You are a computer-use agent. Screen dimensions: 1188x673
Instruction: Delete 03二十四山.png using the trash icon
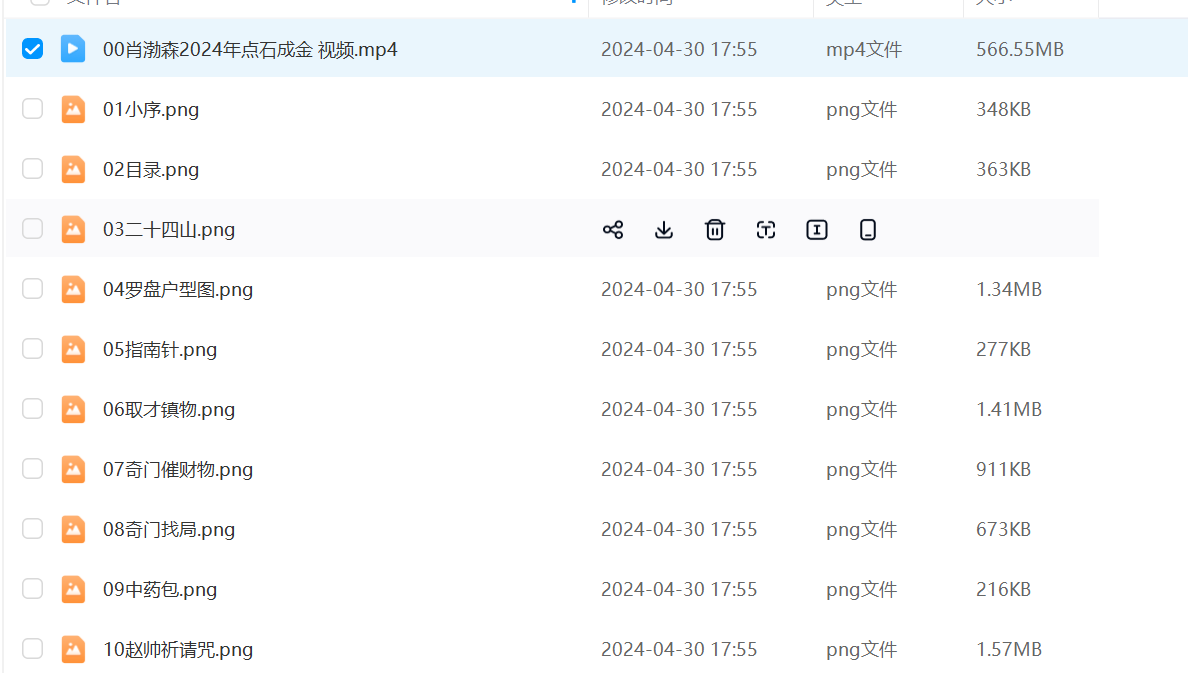(x=715, y=230)
